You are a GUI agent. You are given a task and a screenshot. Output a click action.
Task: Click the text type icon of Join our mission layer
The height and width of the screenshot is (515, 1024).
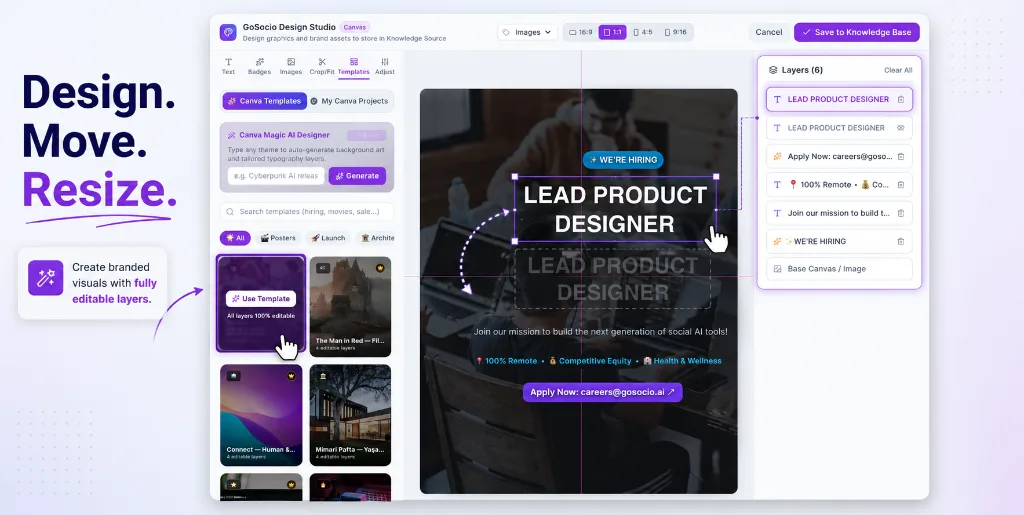777,213
